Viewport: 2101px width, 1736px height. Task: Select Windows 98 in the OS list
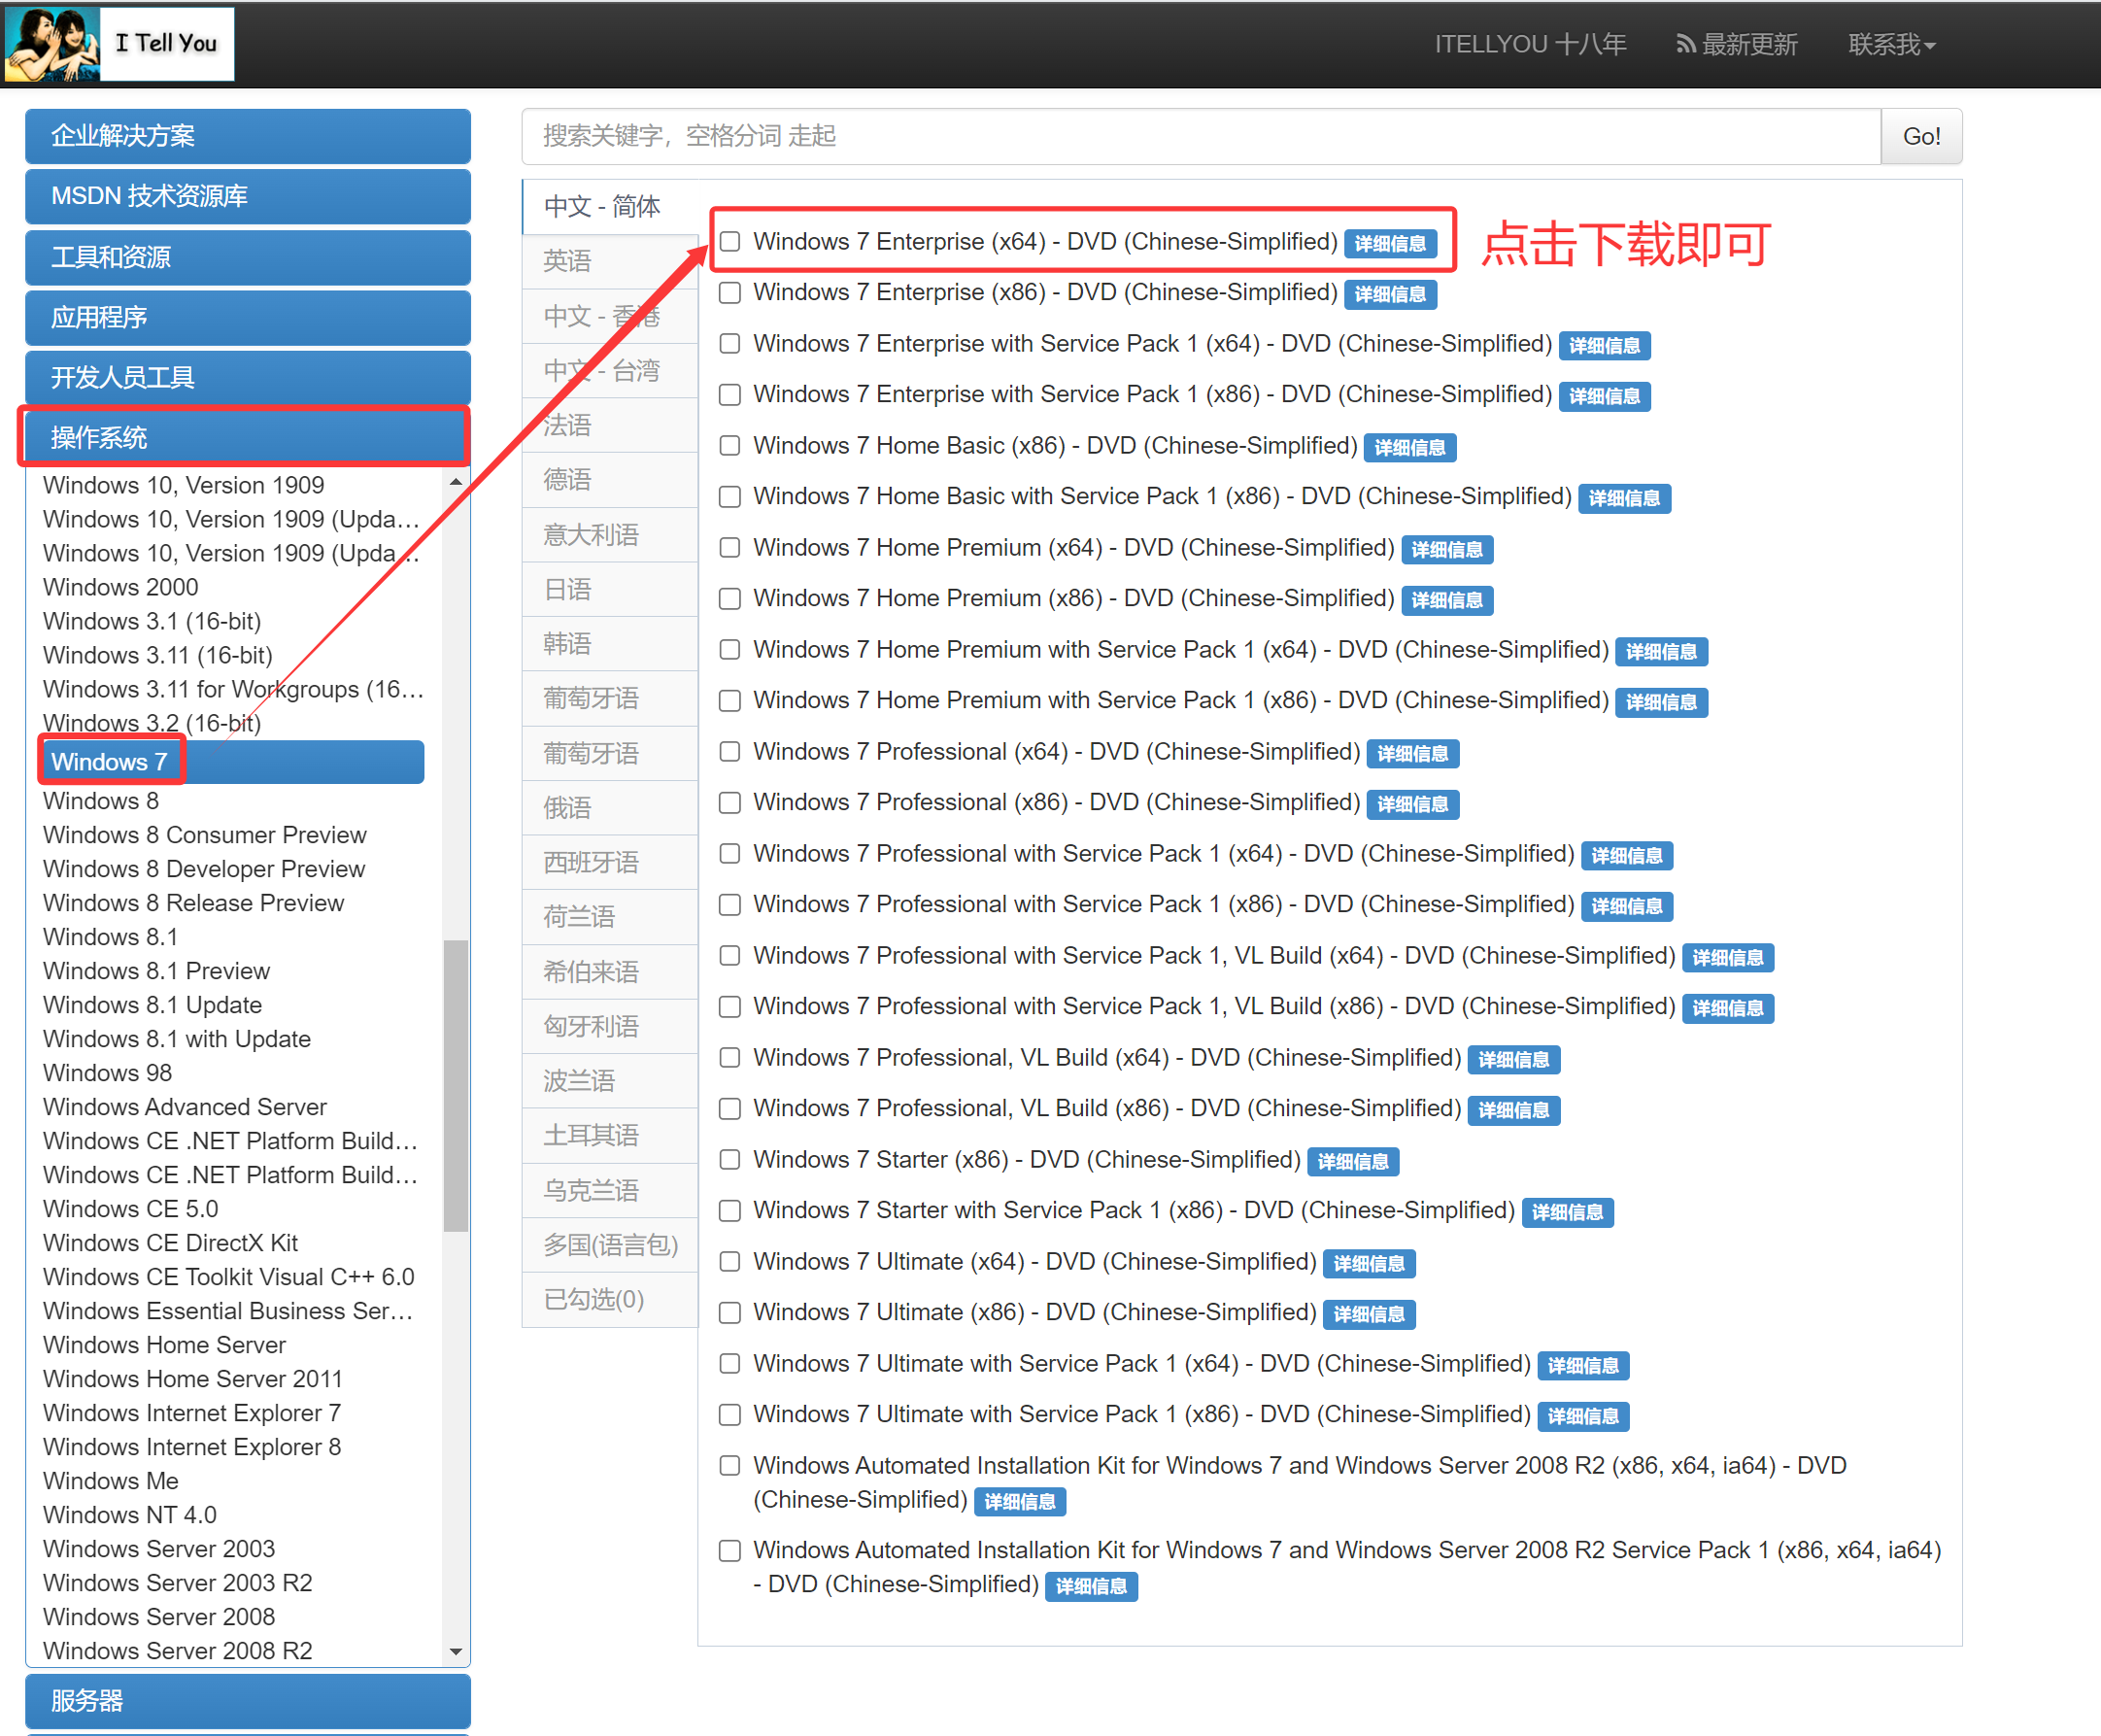[x=108, y=1073]
